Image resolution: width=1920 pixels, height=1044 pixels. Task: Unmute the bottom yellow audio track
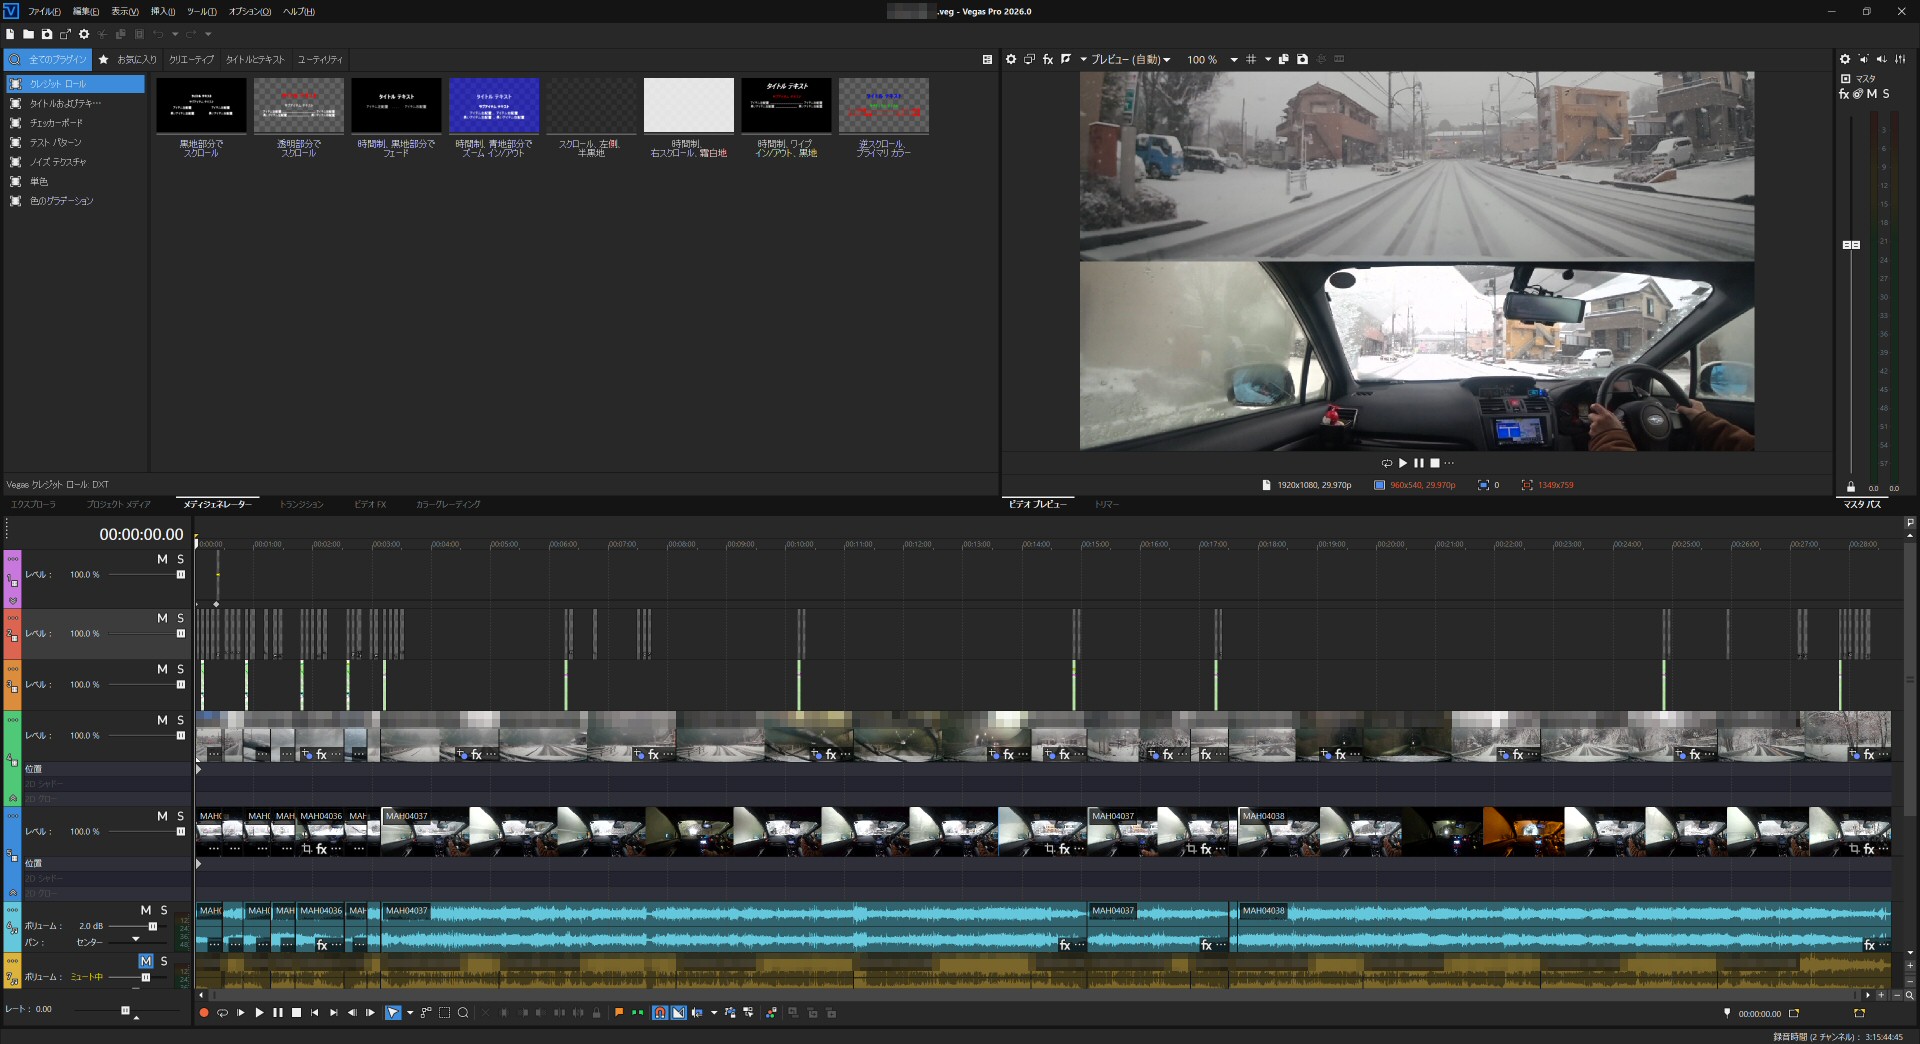pos(146,961)
